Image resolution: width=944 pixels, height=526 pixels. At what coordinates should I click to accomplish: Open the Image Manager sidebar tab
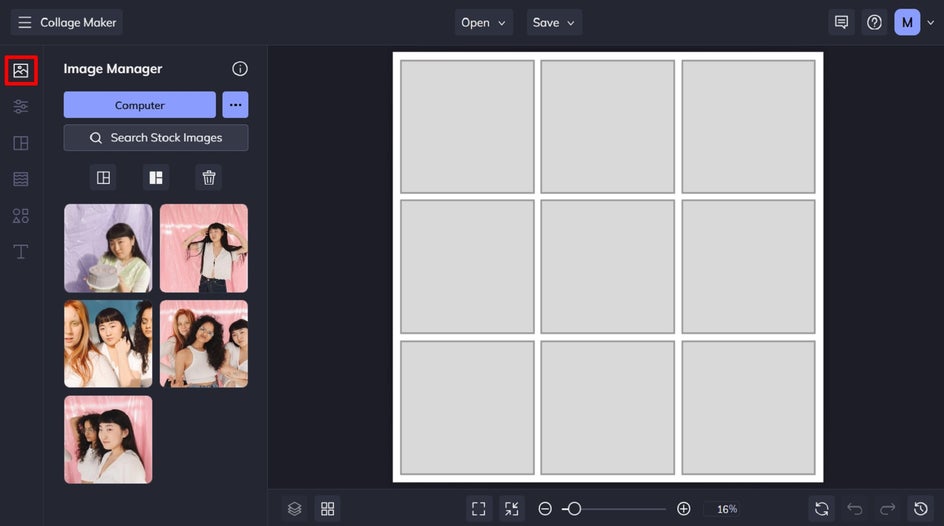coord(21,70)
